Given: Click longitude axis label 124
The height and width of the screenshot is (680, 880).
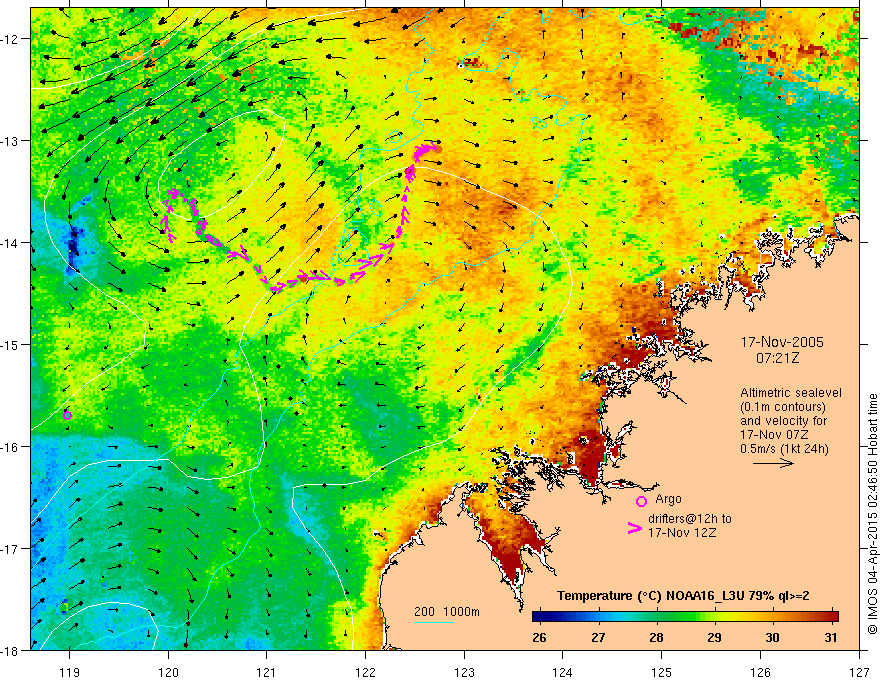Looking at the screenshot, I should 563,672.
